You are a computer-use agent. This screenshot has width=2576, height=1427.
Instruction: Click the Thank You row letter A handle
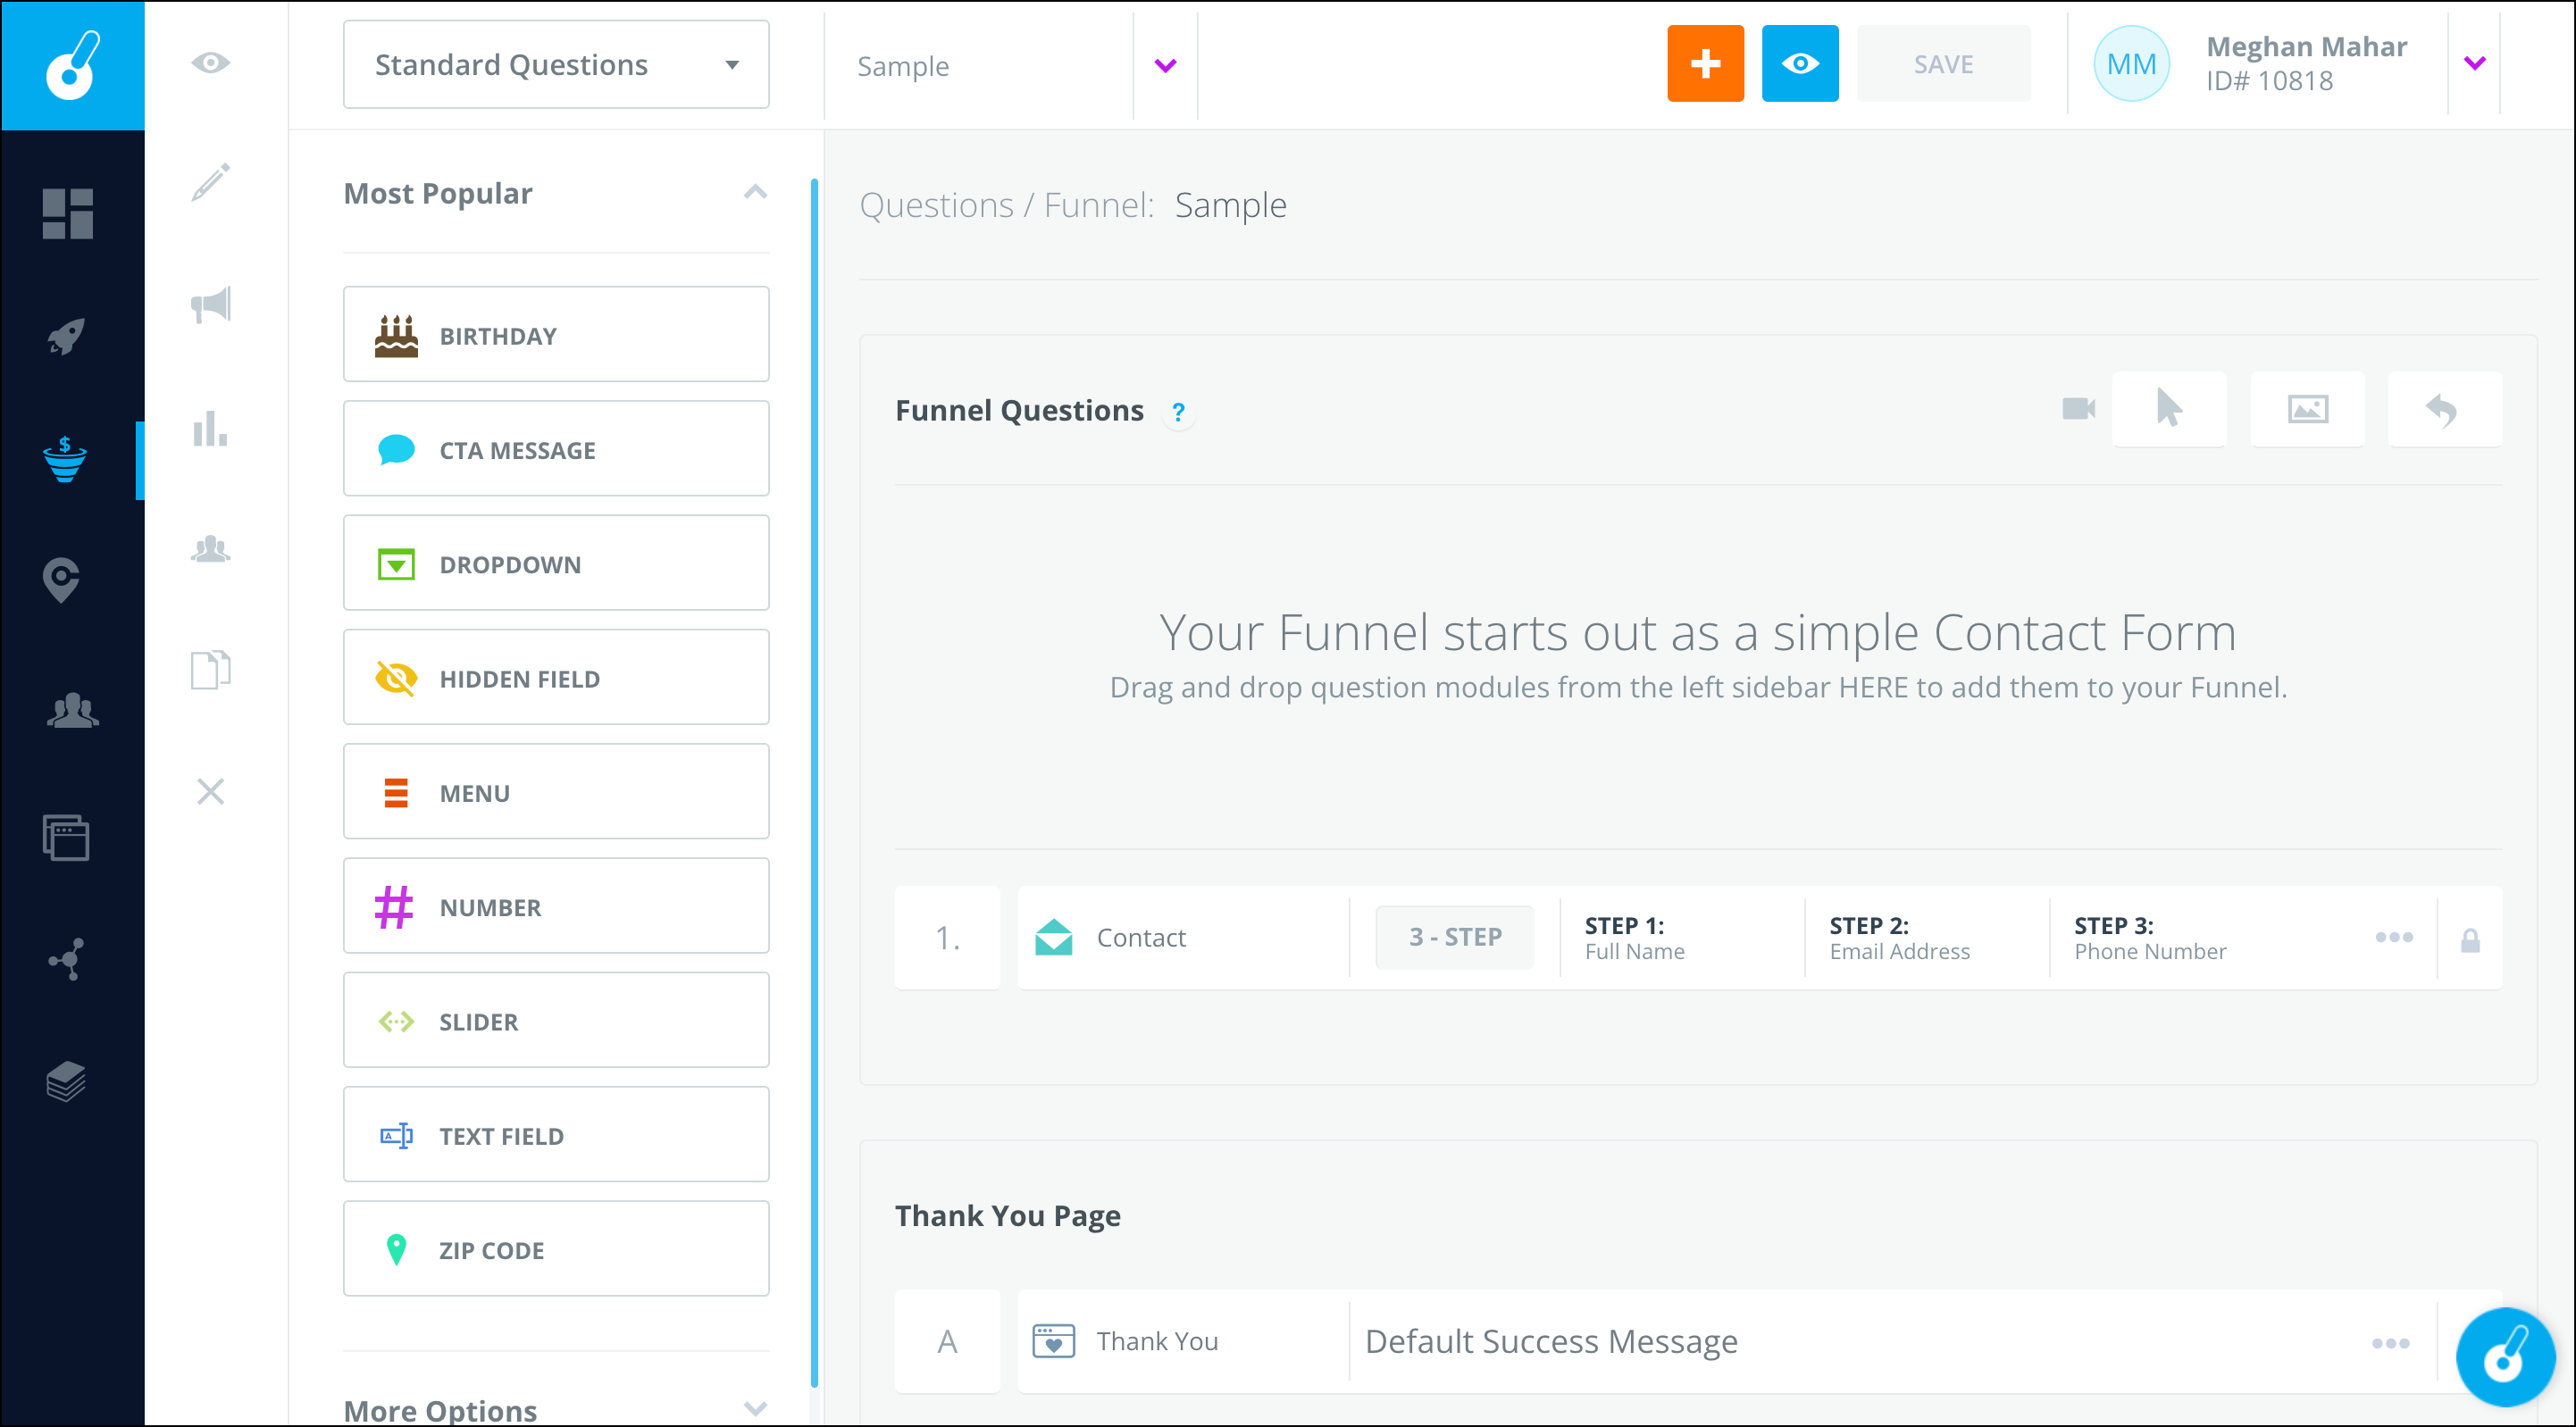(x=947, y=1341)
